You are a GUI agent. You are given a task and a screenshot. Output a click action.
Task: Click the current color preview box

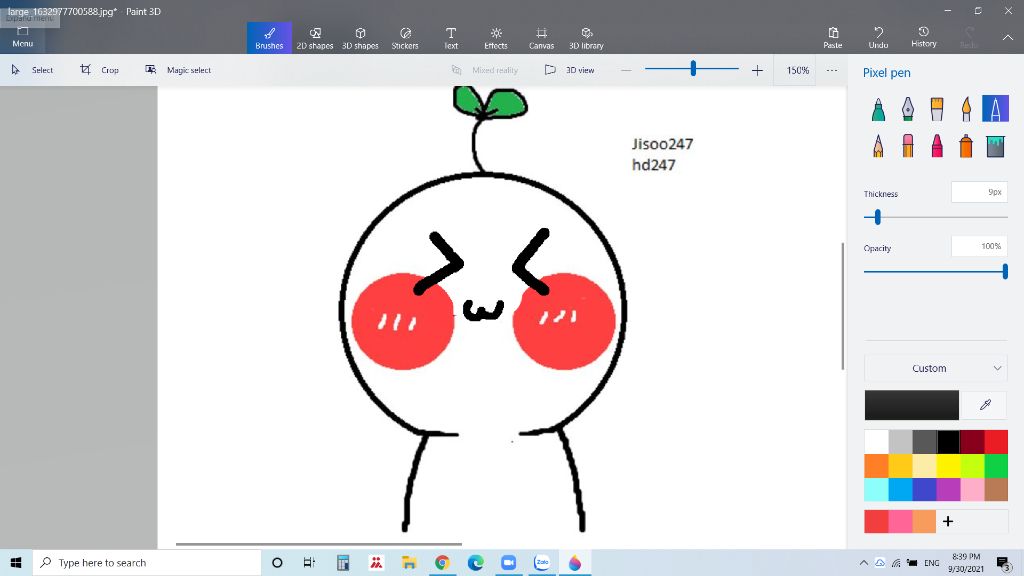(x=912, y=405)
